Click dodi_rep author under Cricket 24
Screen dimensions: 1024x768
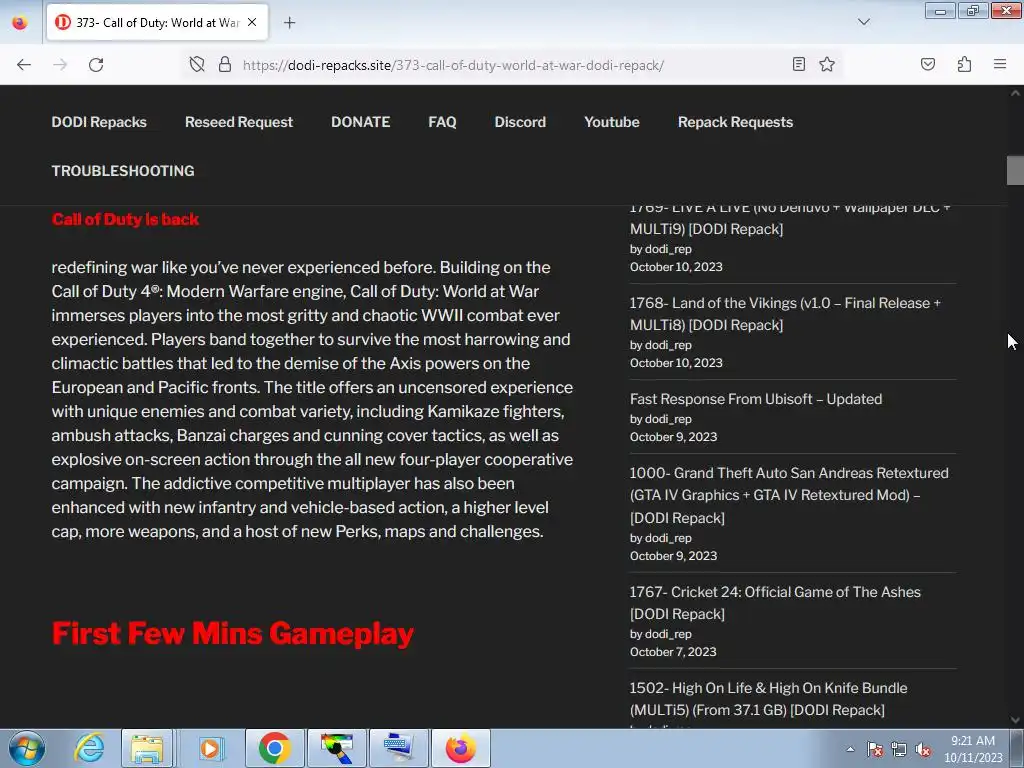(668, 634)
